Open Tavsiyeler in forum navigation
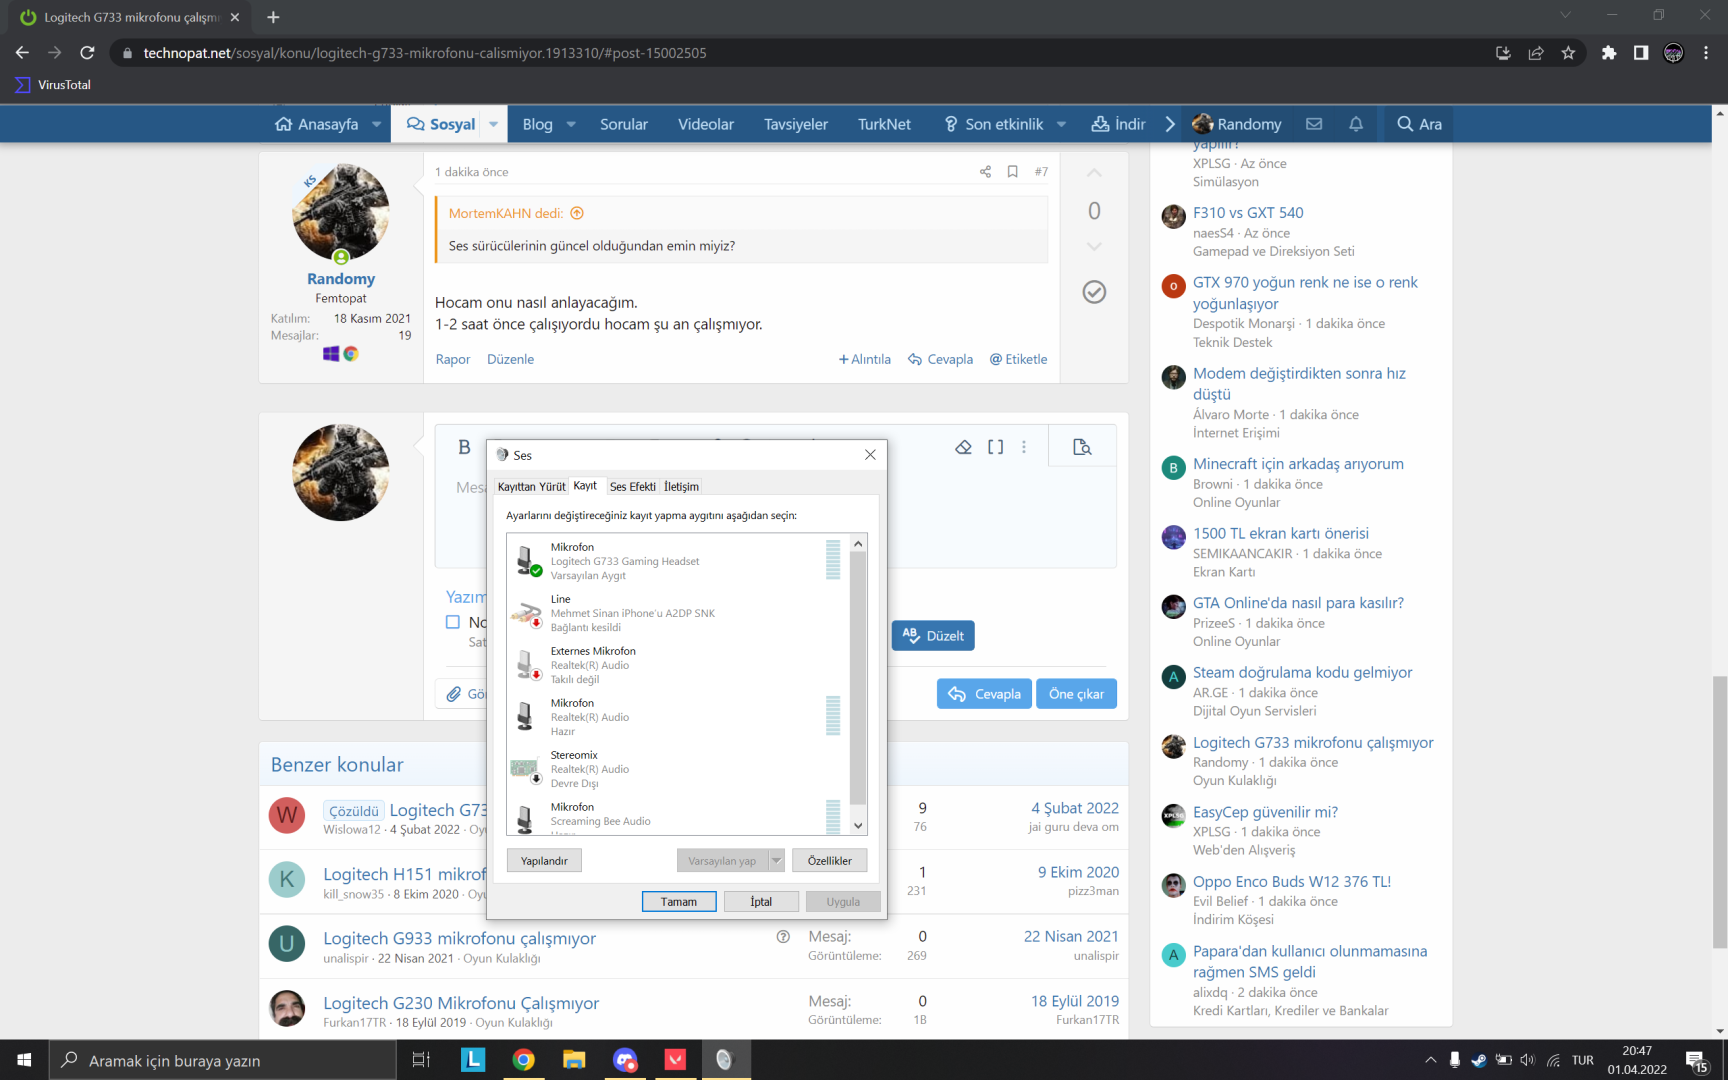 coord(796,124)
